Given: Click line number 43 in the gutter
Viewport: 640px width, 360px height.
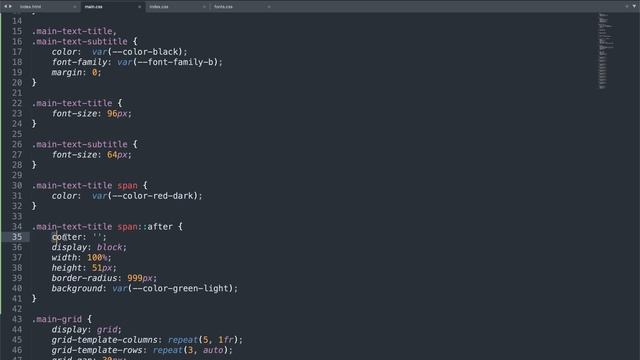Looking at the screenshot, I should [x=17, y=319].
